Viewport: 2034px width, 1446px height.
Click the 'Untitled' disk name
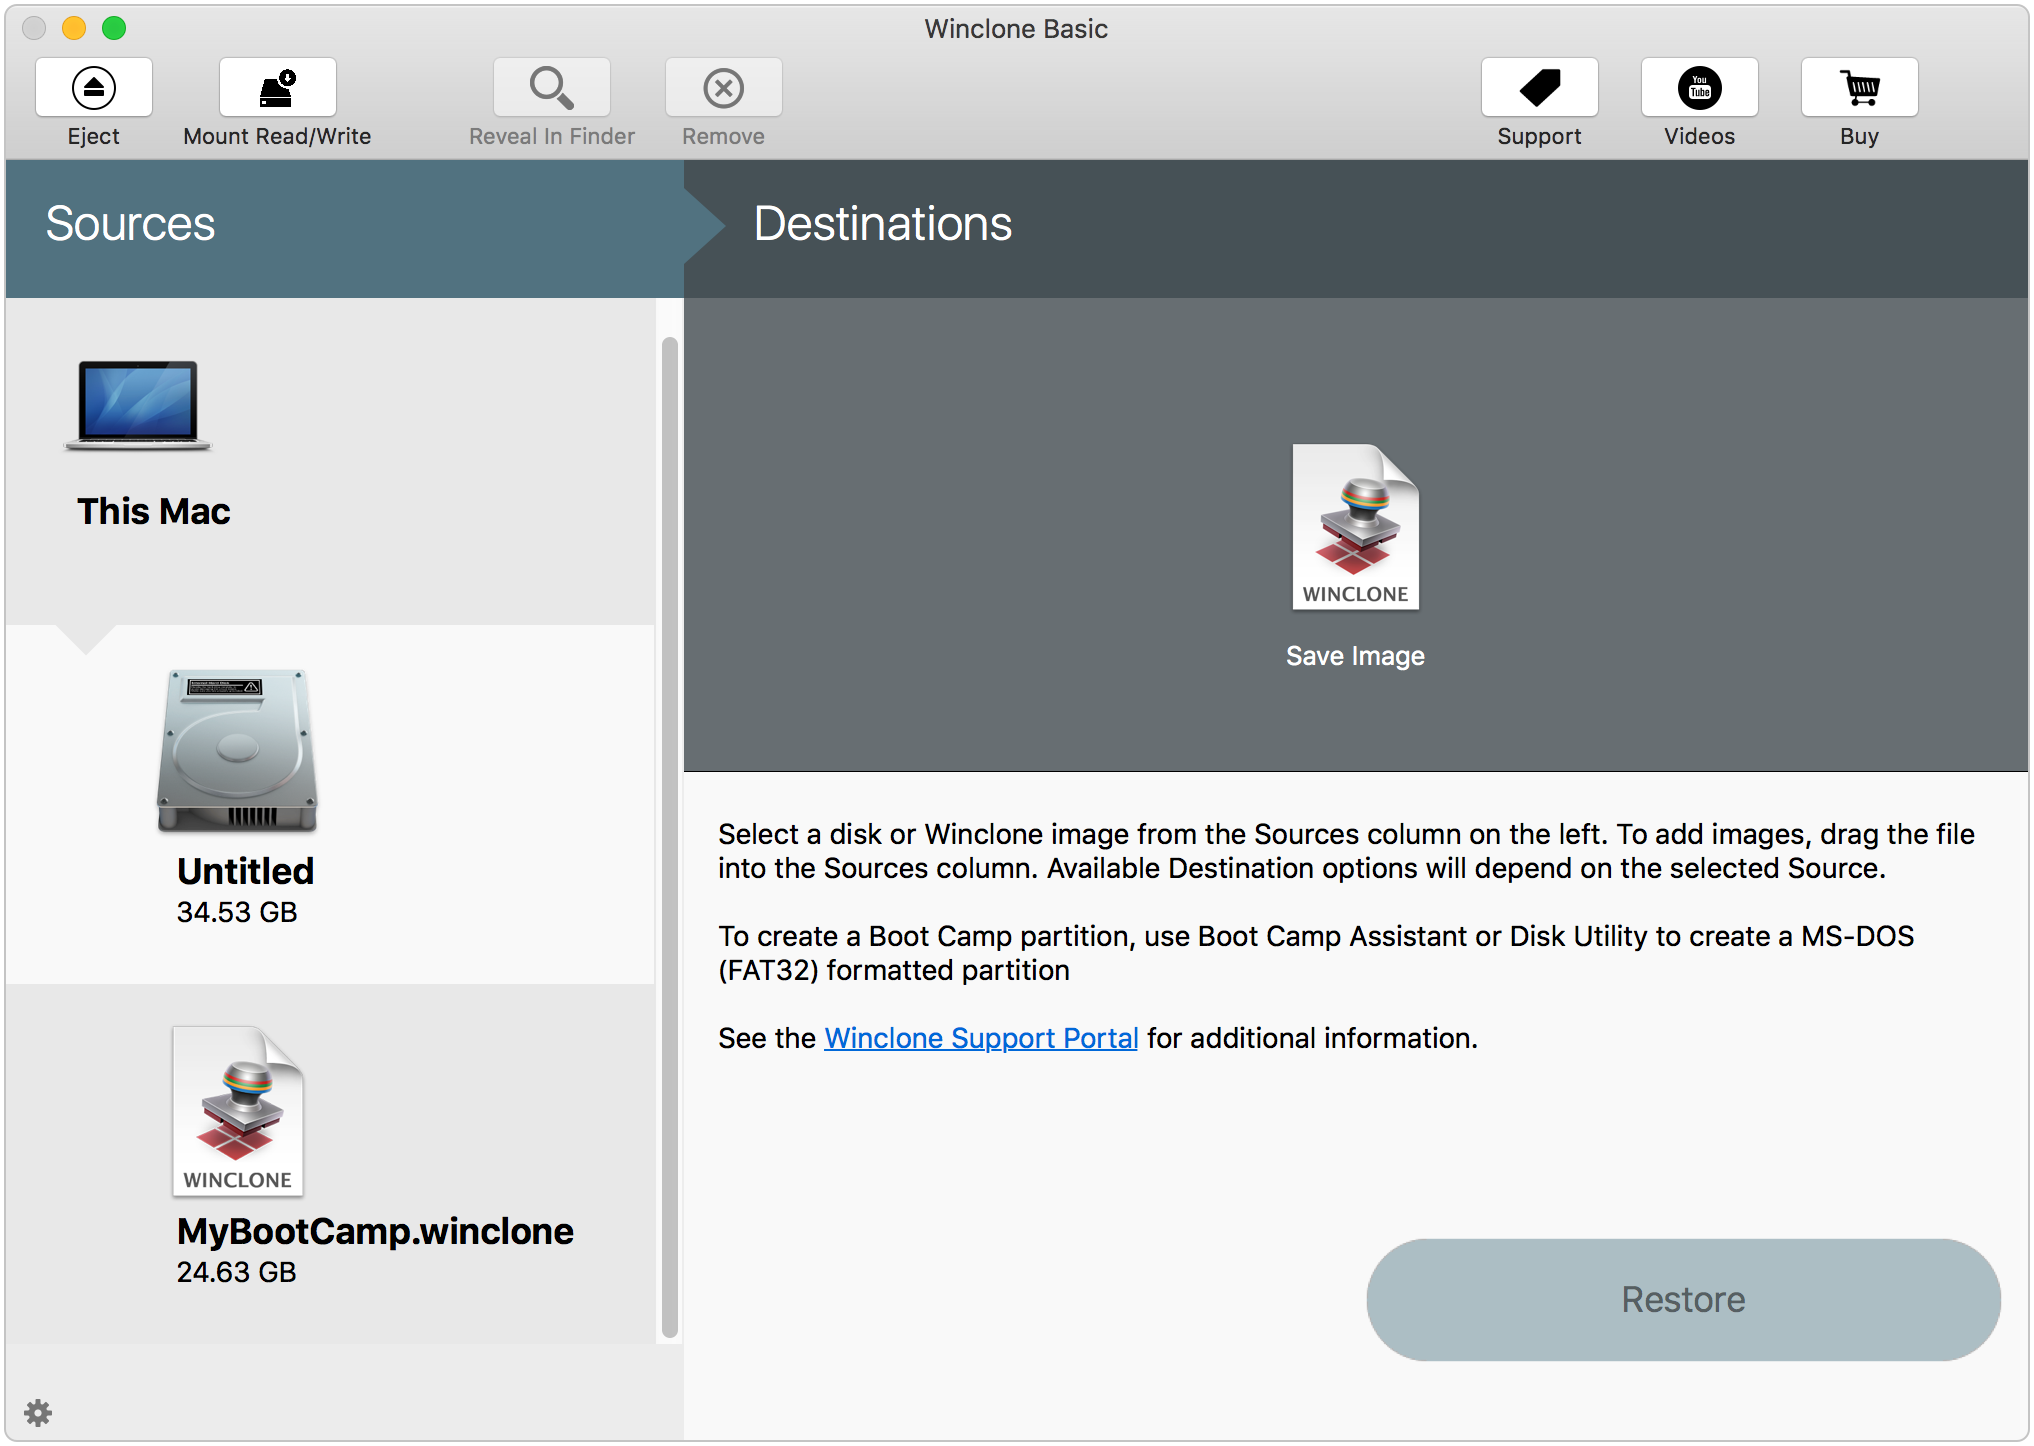[246, 871]
